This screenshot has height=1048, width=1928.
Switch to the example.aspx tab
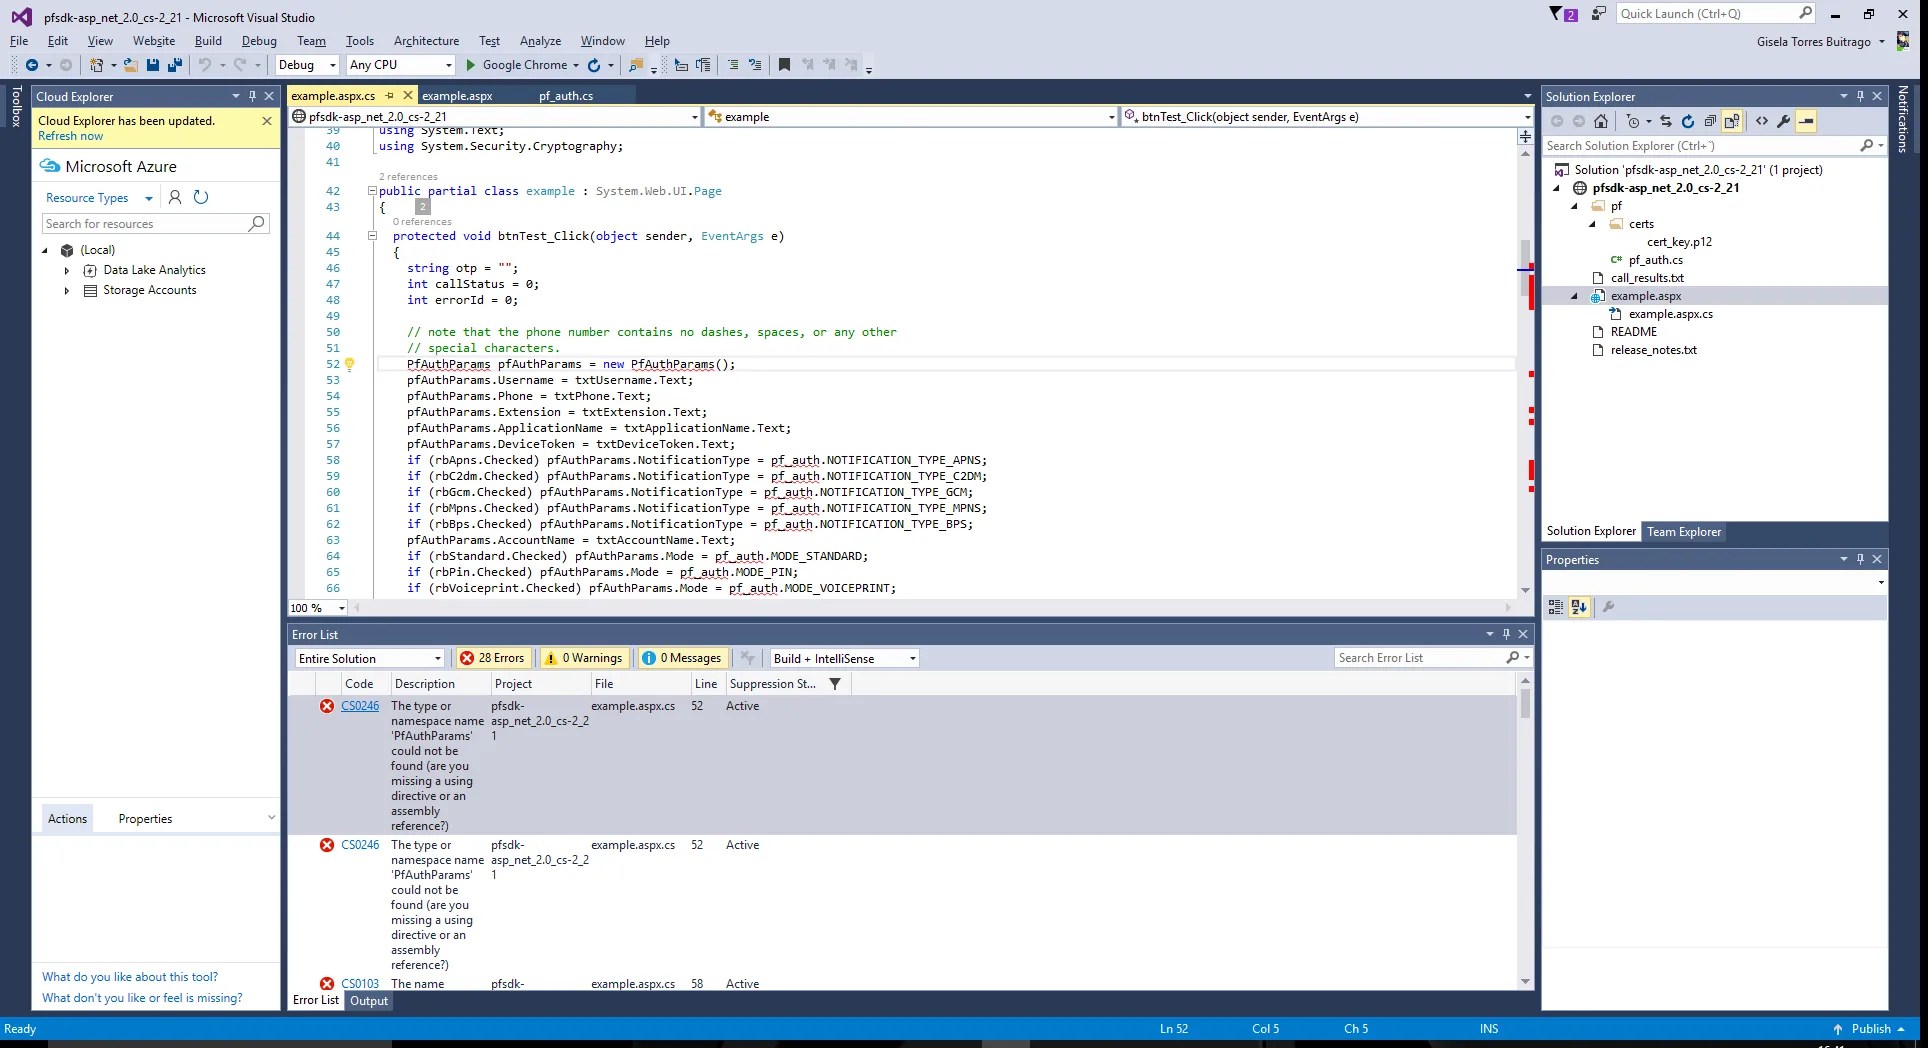[457, 96]
